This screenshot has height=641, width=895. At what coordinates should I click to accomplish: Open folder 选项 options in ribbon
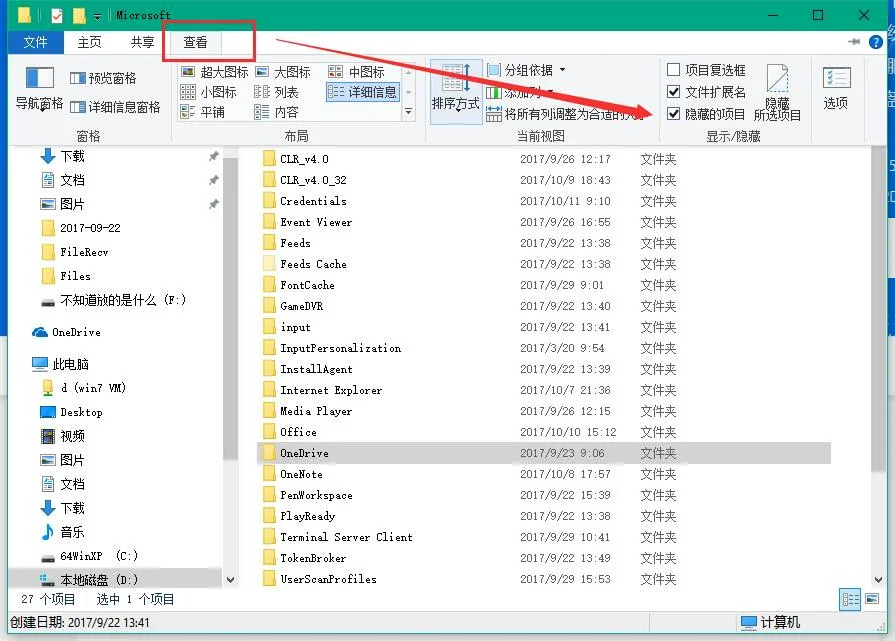click(x=836, y=88)
